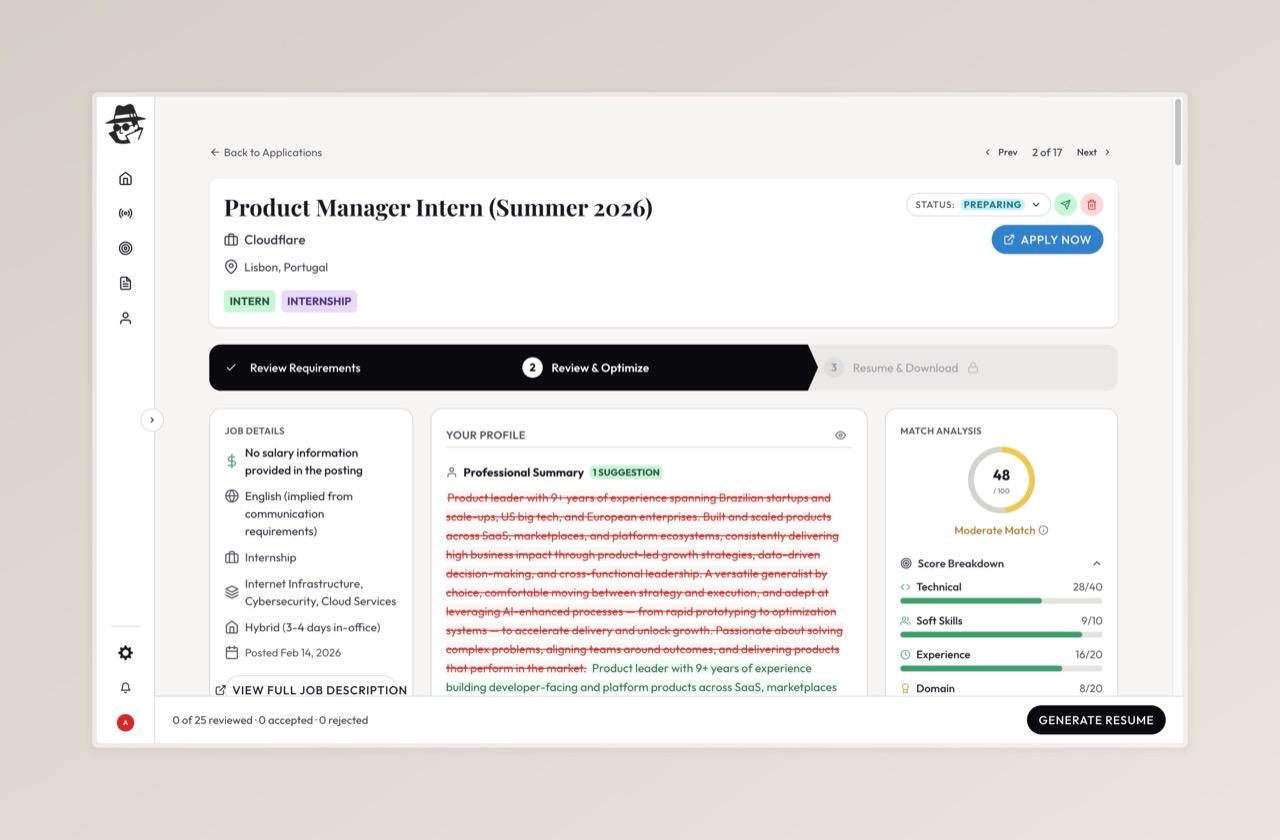Image resolution: width=1280 pixels, height=840 pixels.
Task: Toggle profile visibility eye icon
Action: [x=840, y=435]
